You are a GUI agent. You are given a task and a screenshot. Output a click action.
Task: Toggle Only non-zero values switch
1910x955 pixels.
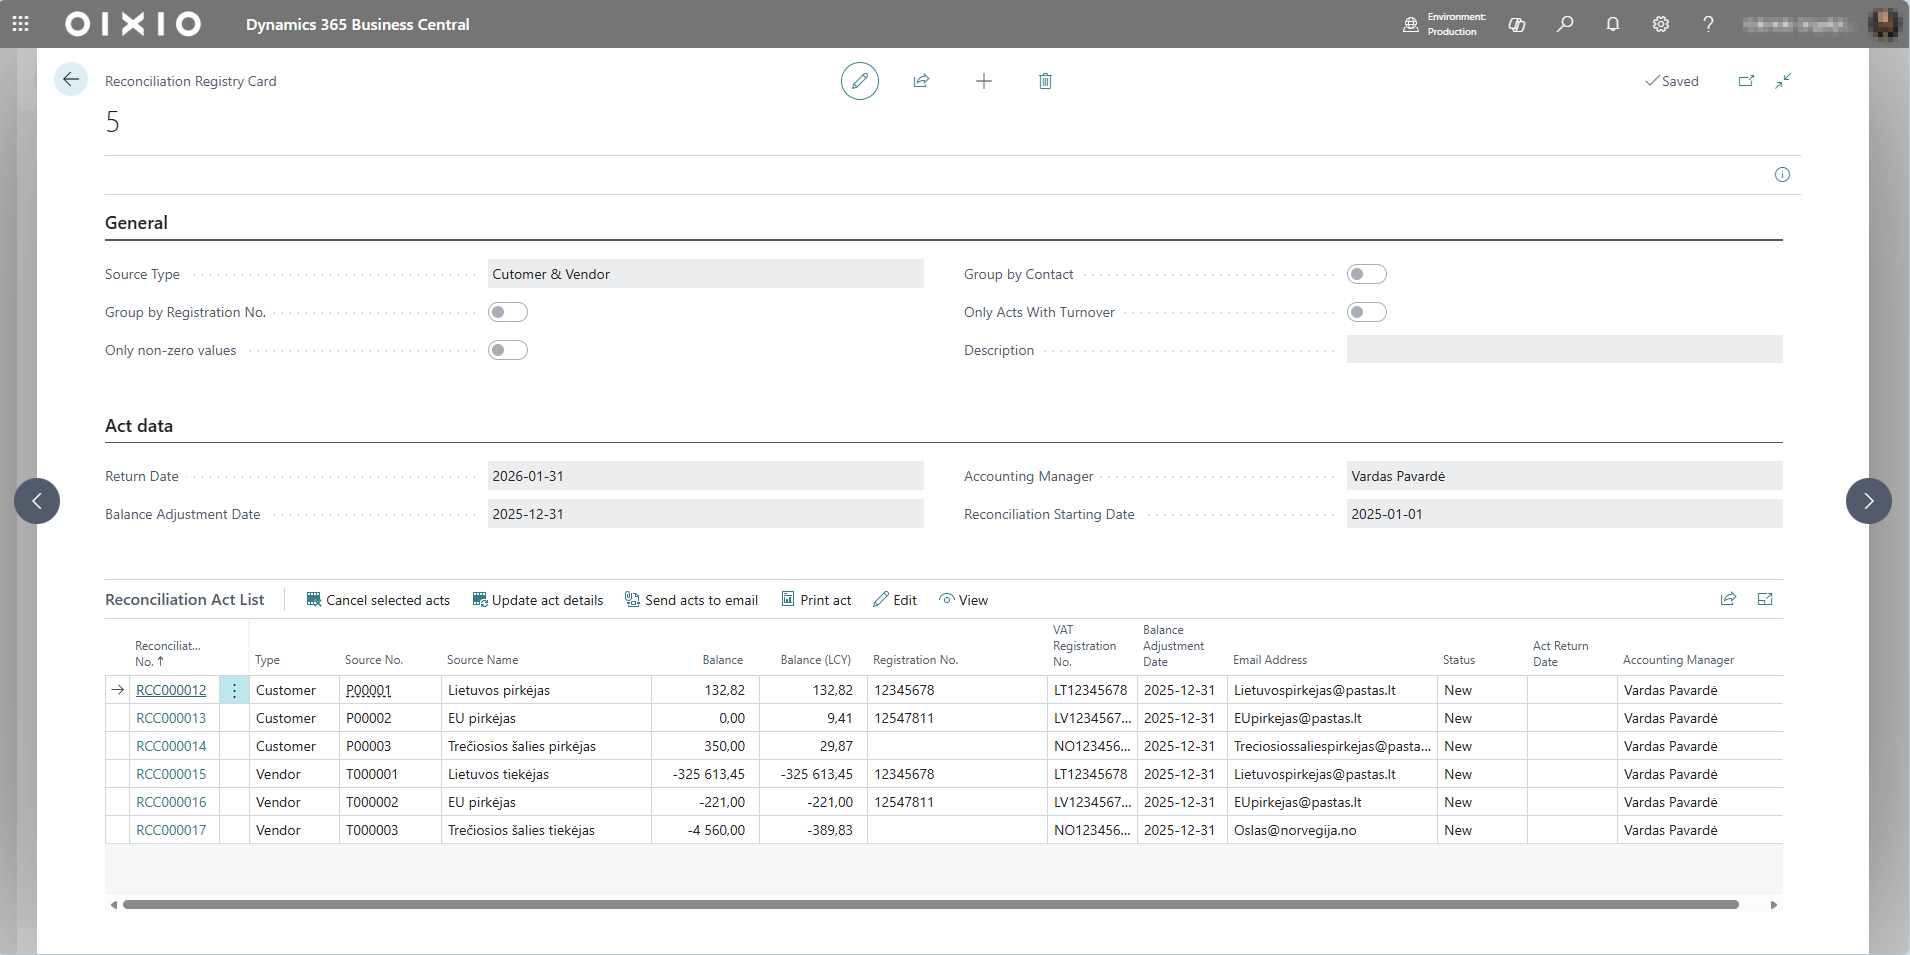[507, 350]
